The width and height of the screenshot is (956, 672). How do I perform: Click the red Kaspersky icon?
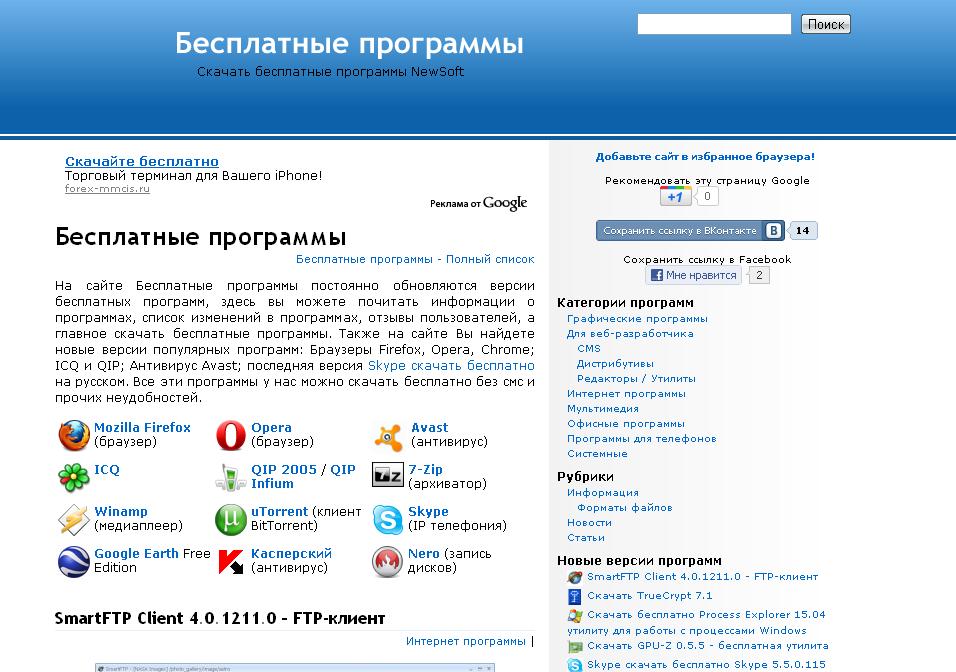point(230,562)
